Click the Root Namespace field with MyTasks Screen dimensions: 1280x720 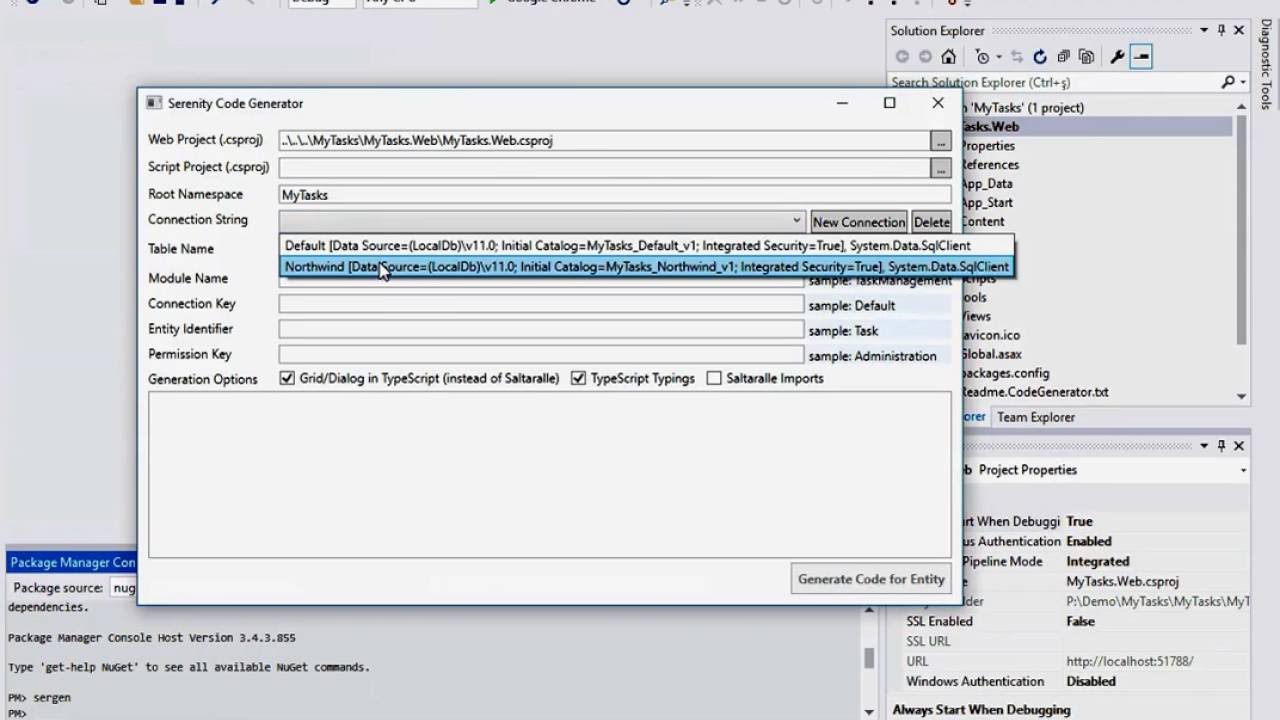[614, 195]
